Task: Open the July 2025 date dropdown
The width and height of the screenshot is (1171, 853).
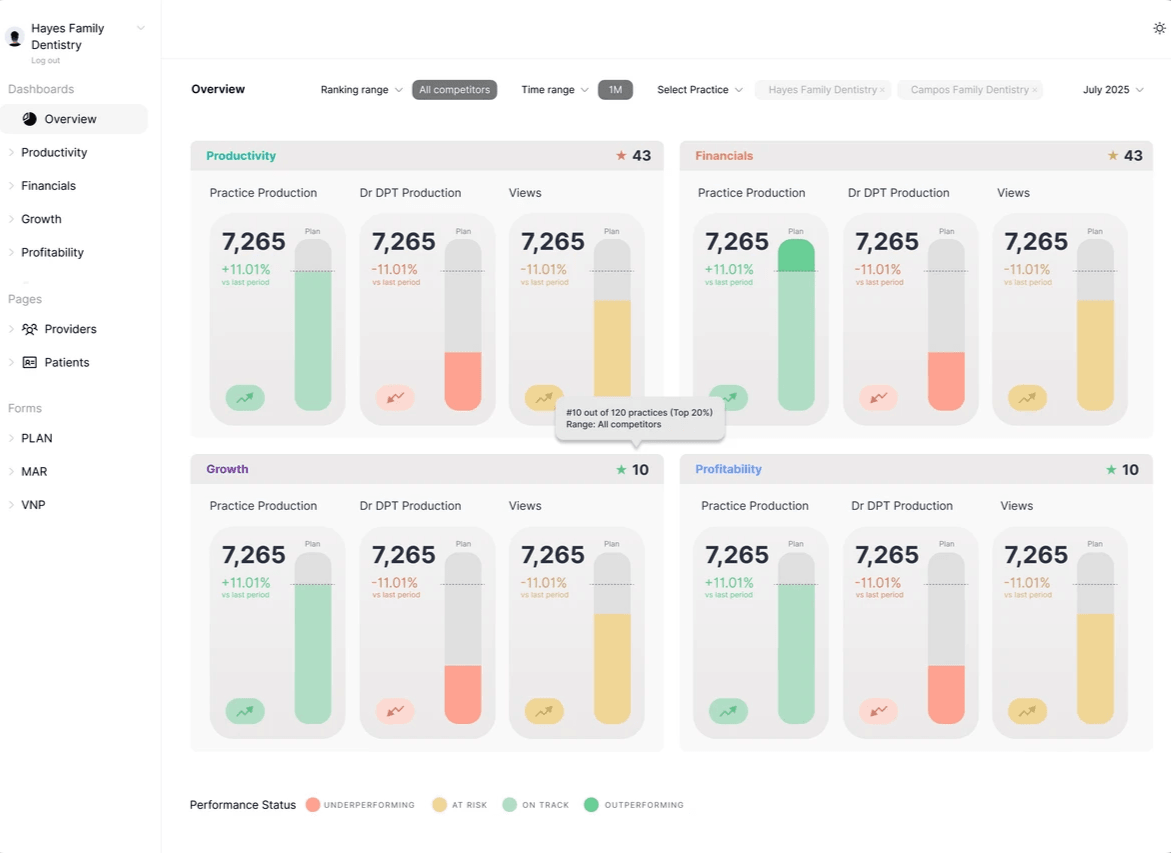Action: pos(1113,90)
